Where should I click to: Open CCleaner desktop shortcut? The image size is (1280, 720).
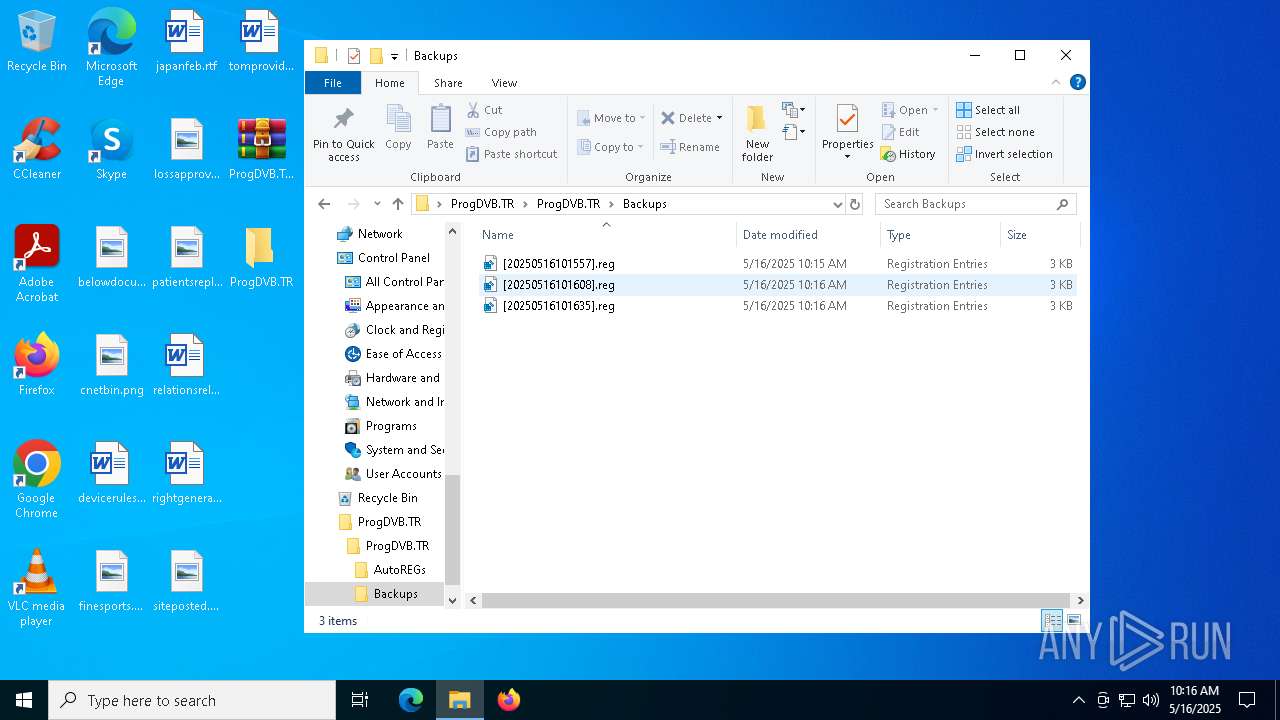point(37,149)
